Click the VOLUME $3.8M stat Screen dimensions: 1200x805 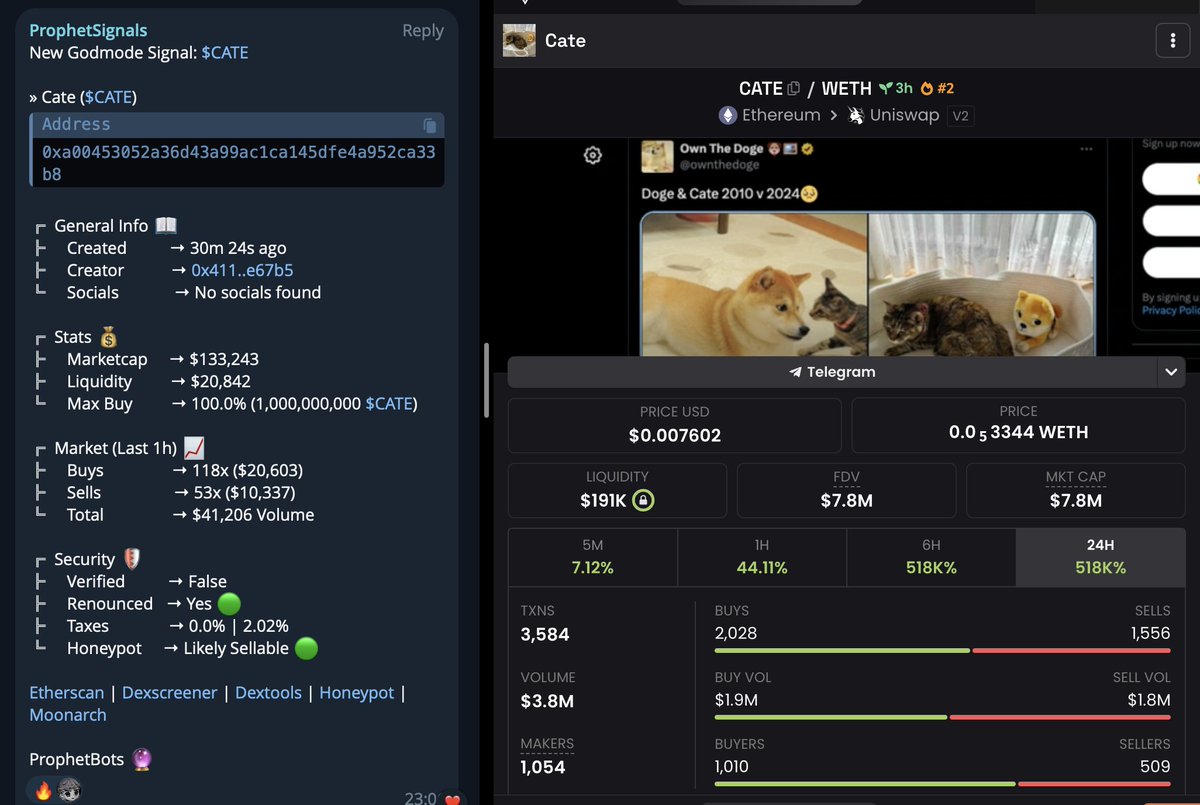point(550,690)
